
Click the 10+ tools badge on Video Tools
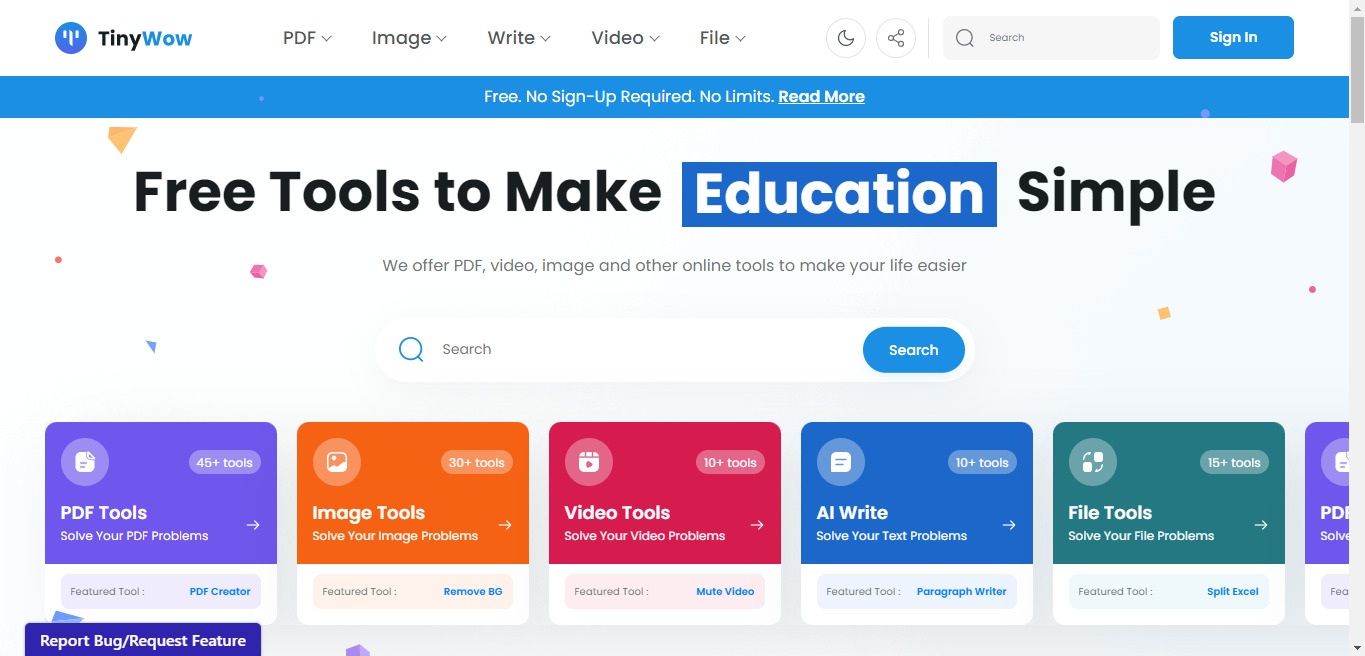click(x=730, y=462)
